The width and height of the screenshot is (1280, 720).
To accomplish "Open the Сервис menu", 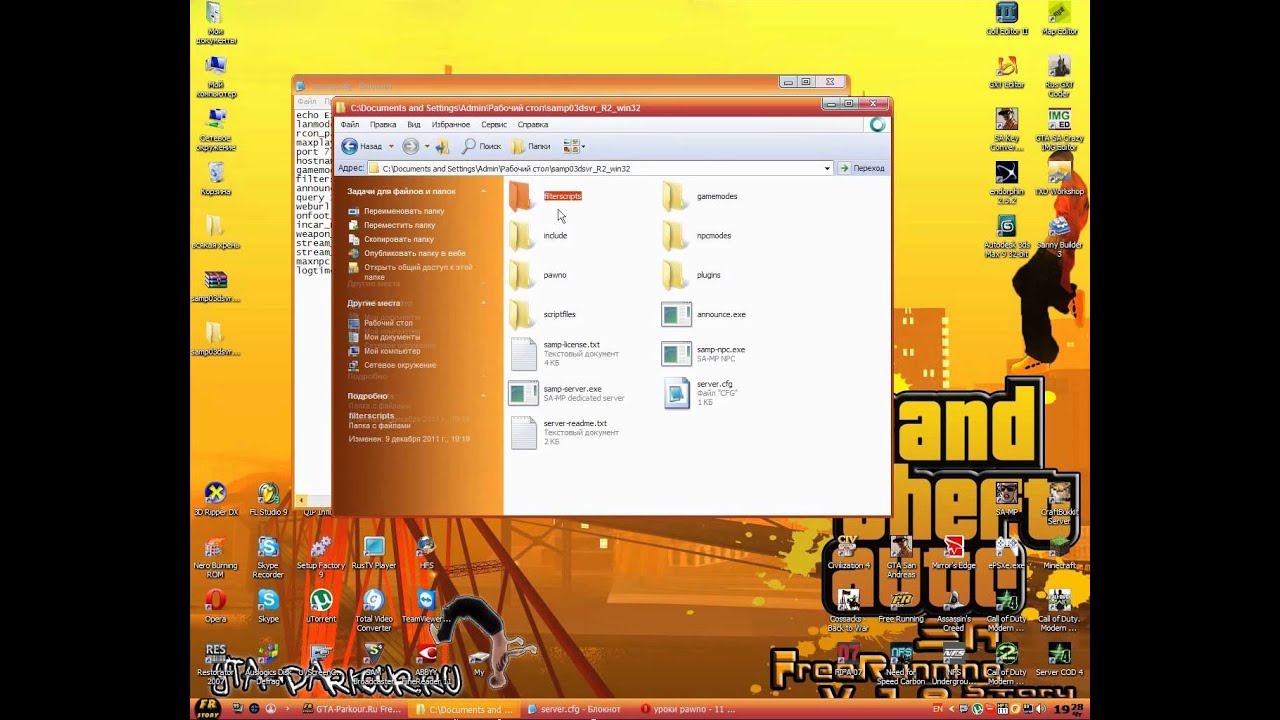I will [494, 125].
